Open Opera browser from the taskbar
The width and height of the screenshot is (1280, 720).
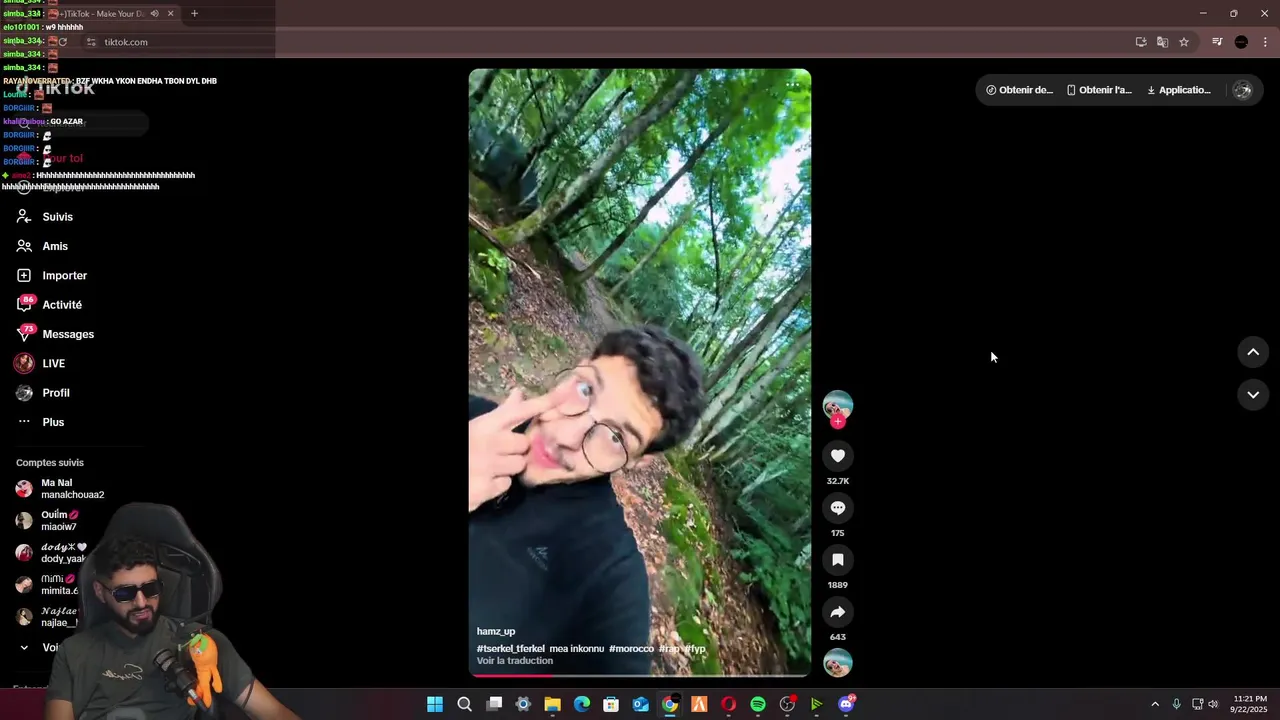click(729, 705)
